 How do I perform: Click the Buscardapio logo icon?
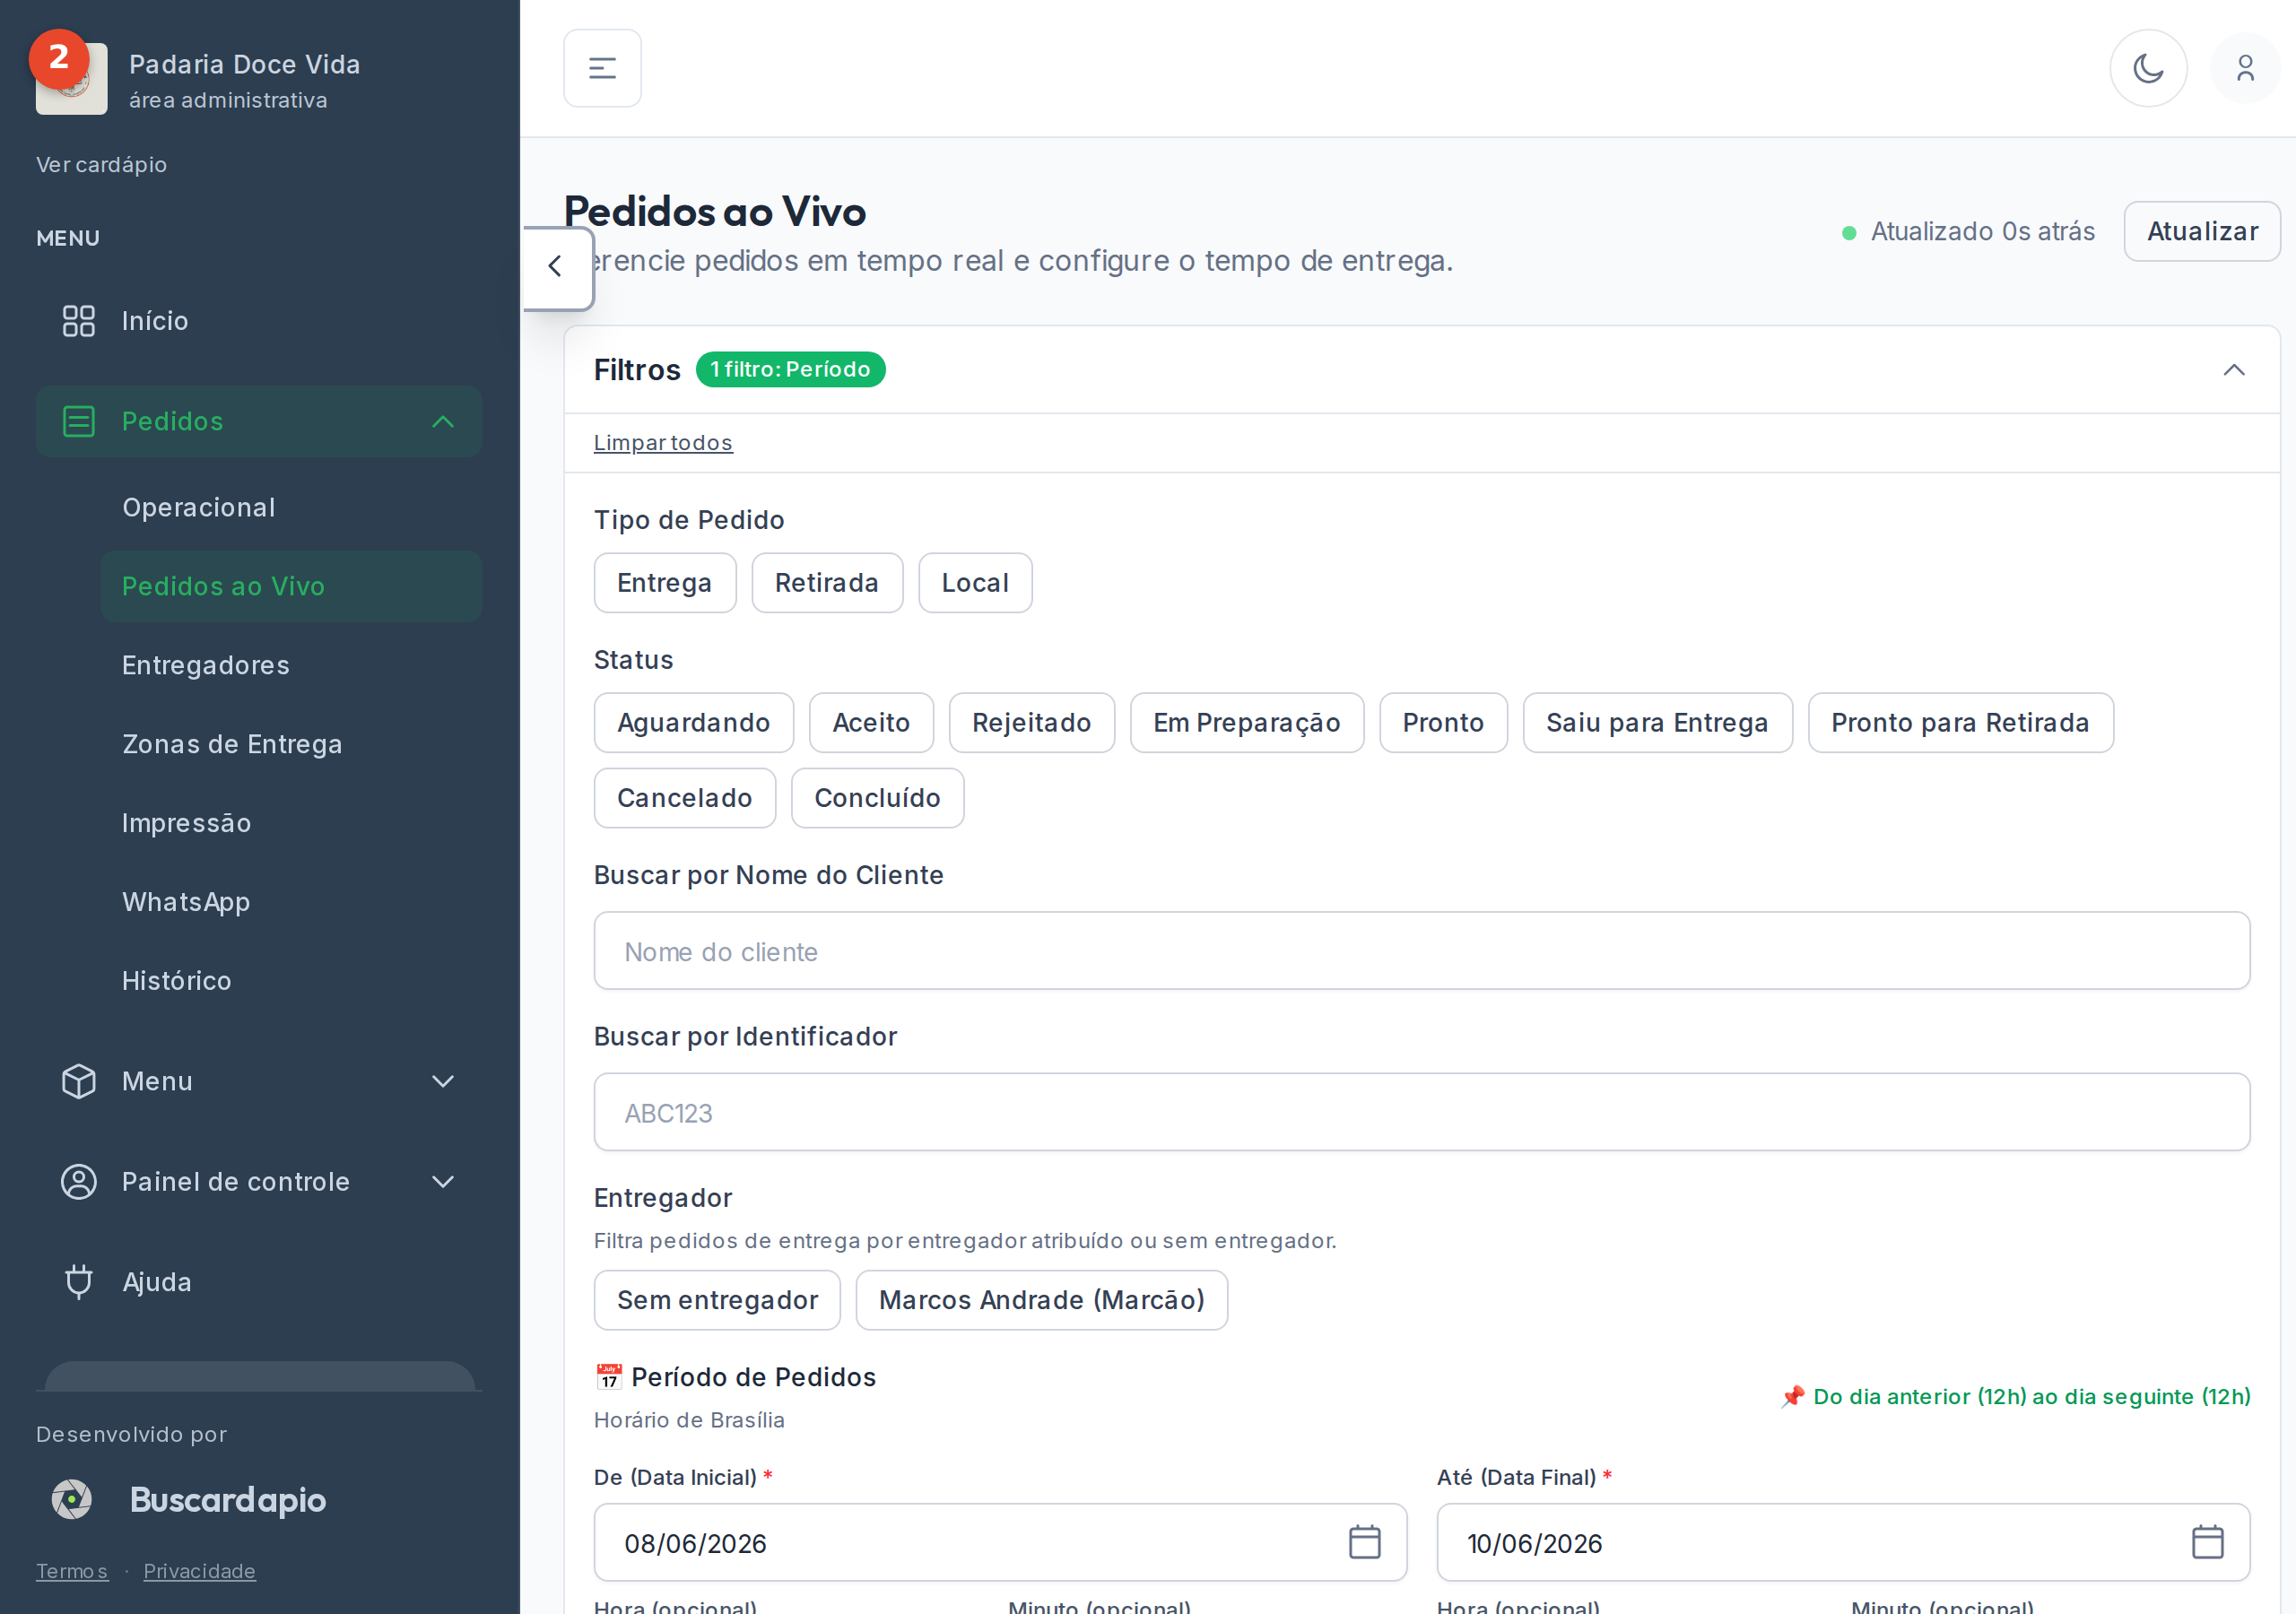72,1499
